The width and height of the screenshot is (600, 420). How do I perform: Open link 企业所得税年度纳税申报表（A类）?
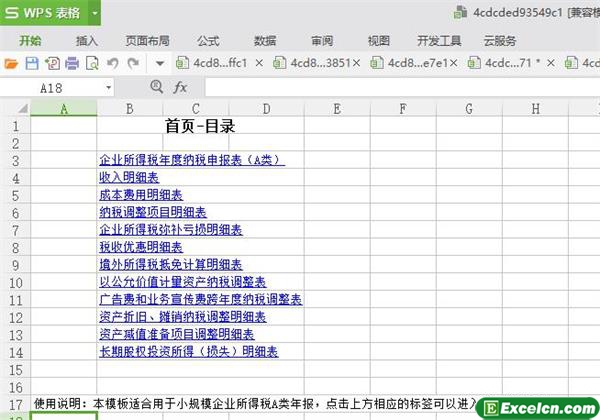pos(192,160)
